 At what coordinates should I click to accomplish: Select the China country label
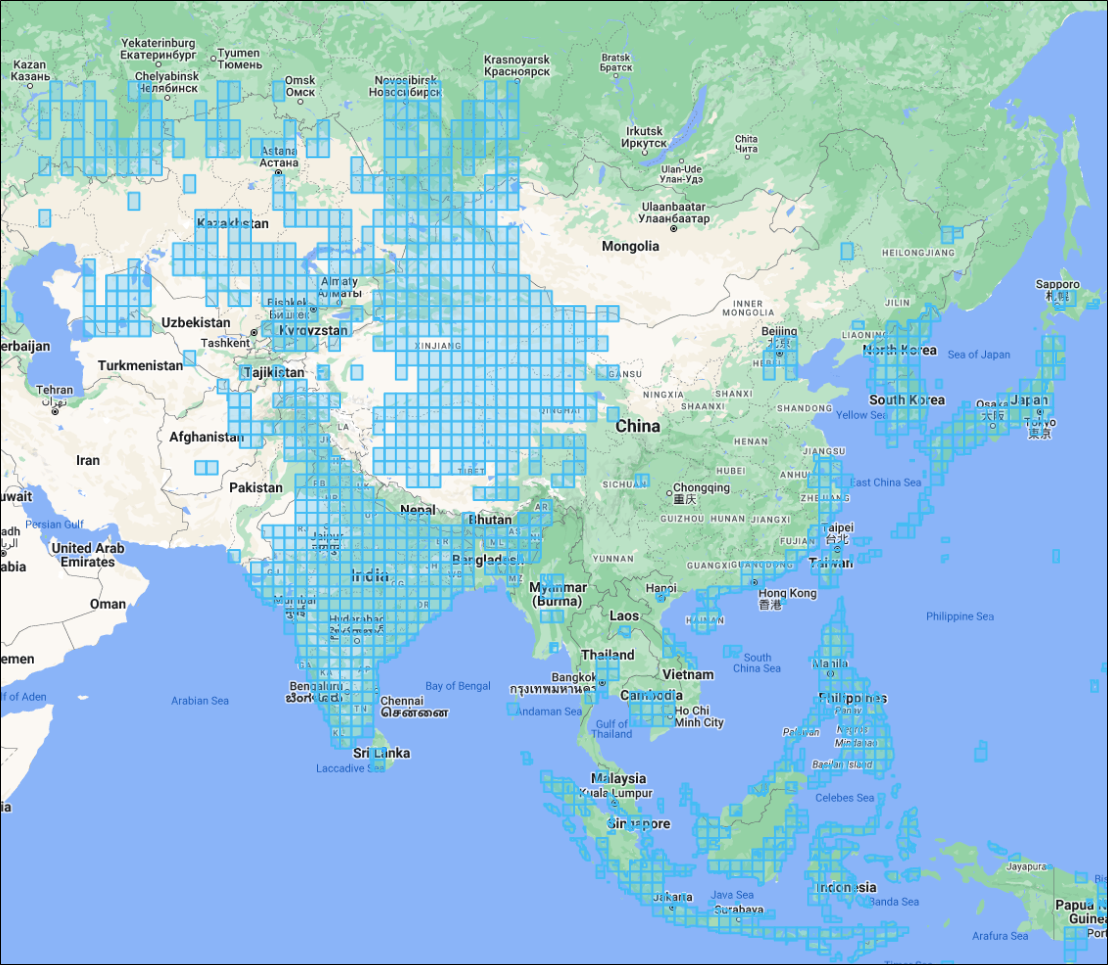tap(637, 426)
